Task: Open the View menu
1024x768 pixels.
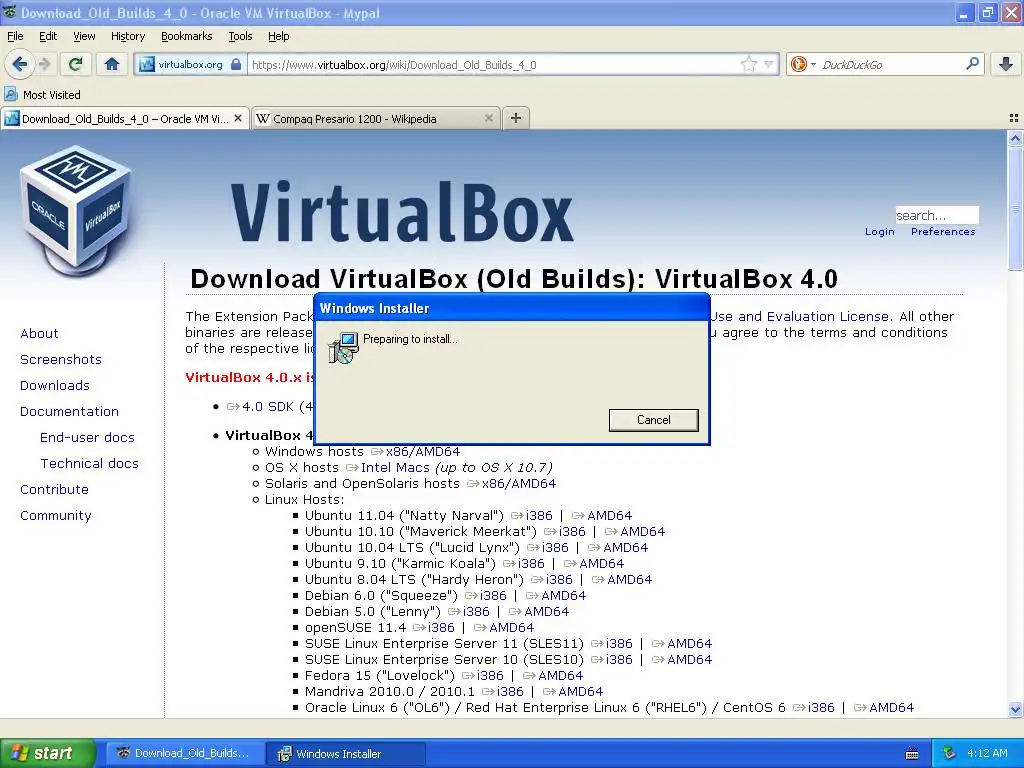Action: click(x=84, y=36)
